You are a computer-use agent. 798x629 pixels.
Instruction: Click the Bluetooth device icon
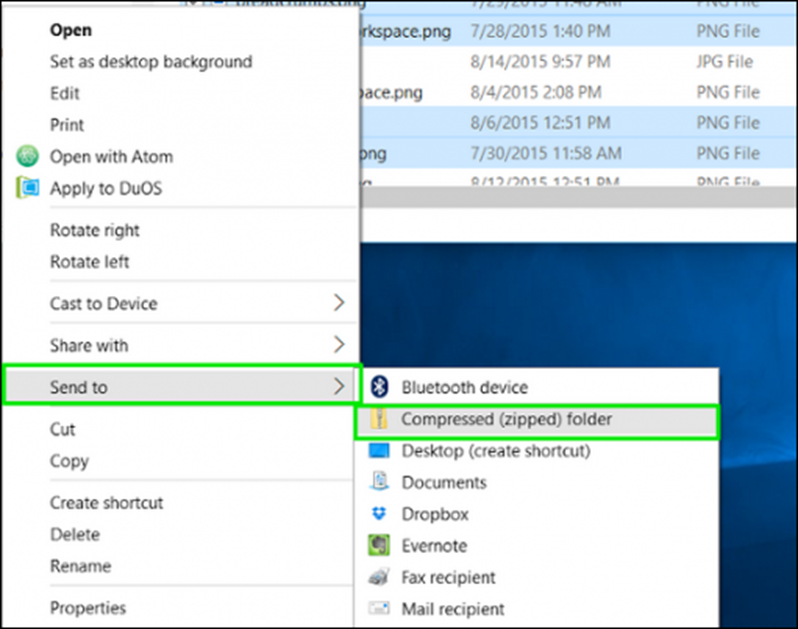pos(379,387)
